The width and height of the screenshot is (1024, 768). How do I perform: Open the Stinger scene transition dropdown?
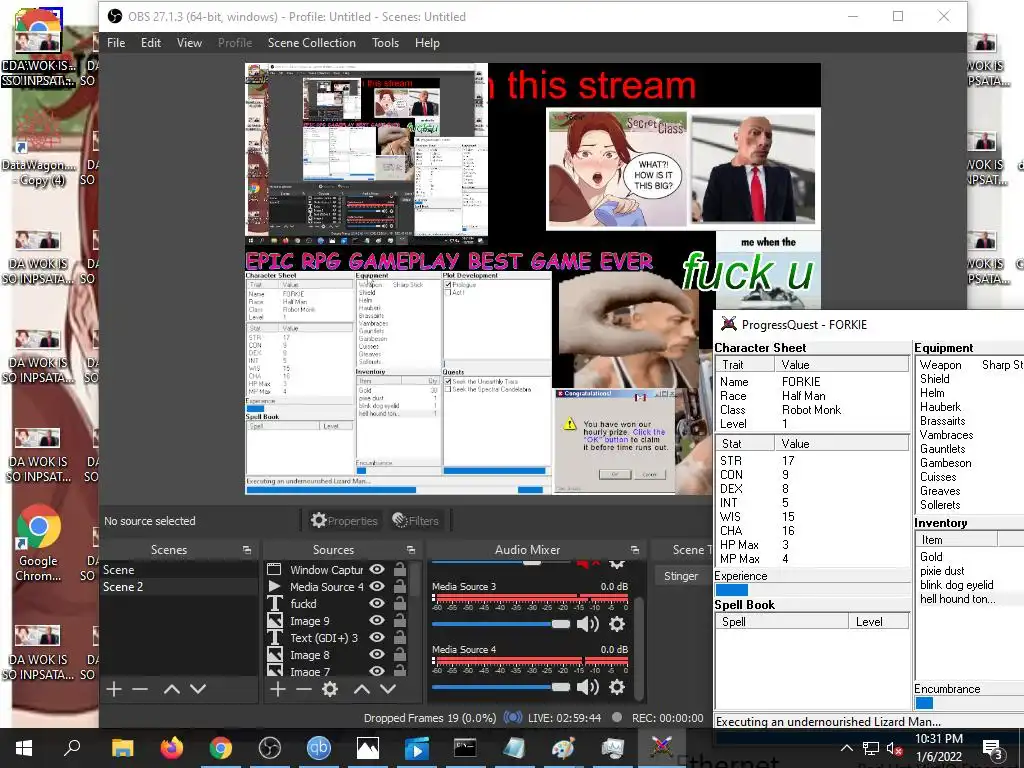[x=682, y=576]
